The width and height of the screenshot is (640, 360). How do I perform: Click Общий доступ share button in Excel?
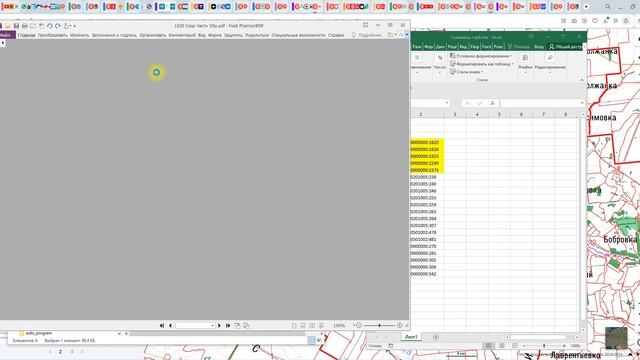pos(565,47)
